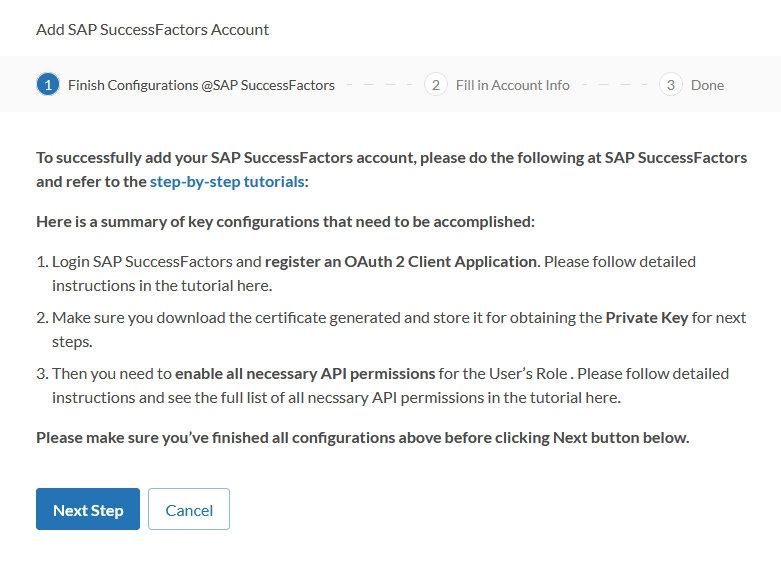Click the bold 'Private Key' text
This screenshot has height=575, width=781.
click(645, 317)
